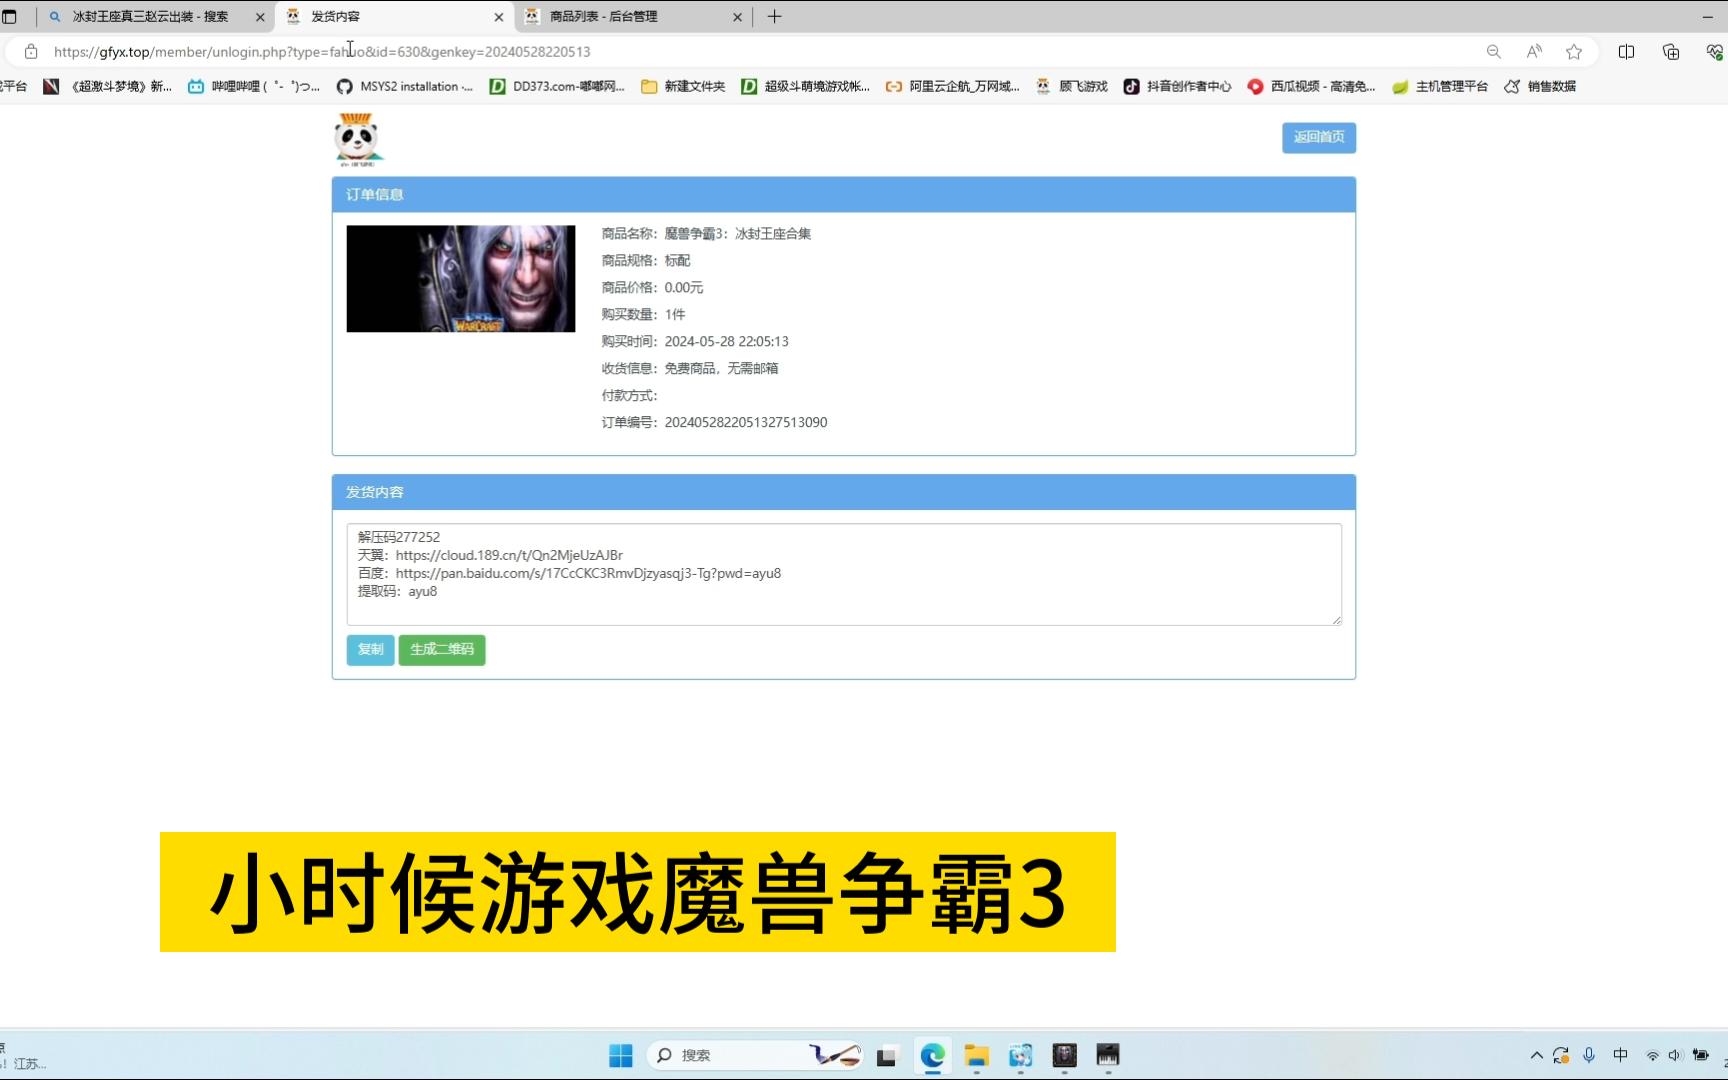Click the sync update tray icon
The image size is (1728, 1080).
point(1561,1056)
